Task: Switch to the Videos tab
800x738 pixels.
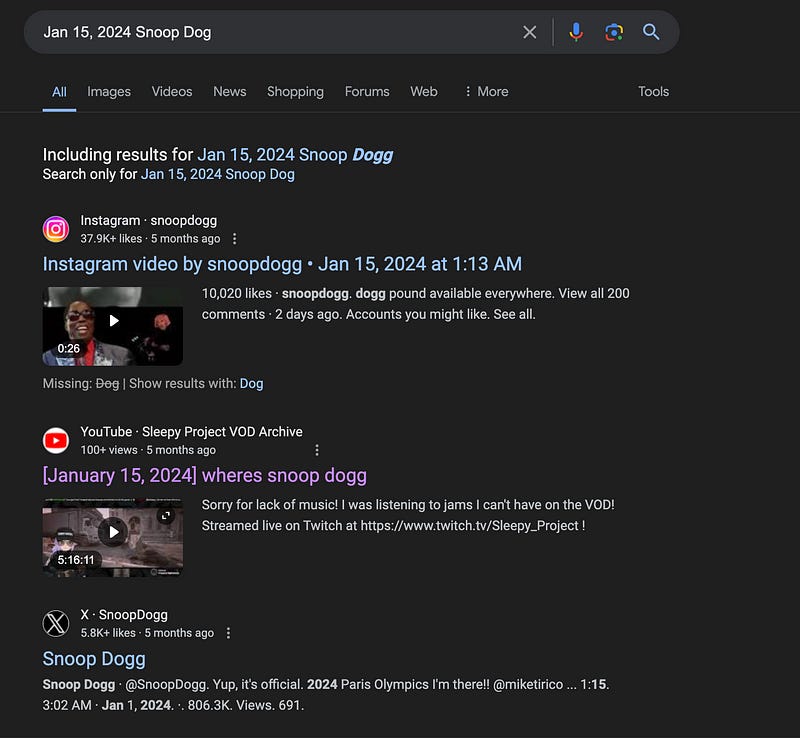Action: pyautogui.click(x=172, y=92)
